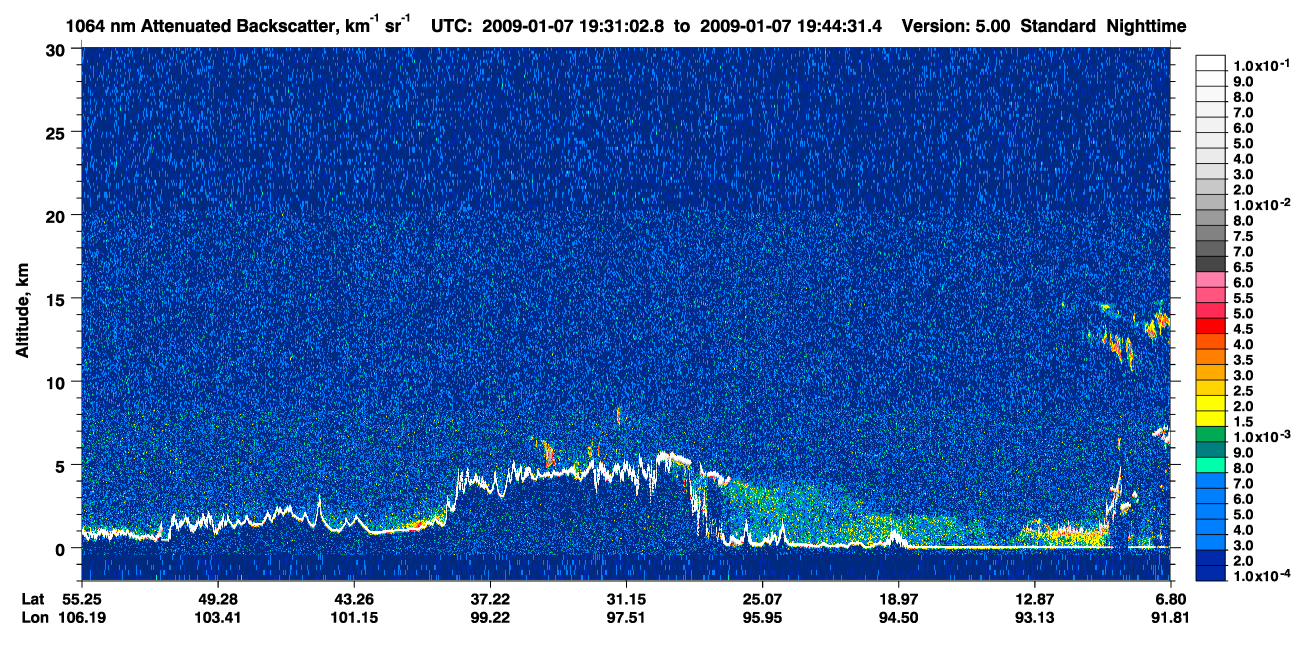Click latitude value "18.97"
This screenshot has width=1300, height=667.
(x=898, y=598)
